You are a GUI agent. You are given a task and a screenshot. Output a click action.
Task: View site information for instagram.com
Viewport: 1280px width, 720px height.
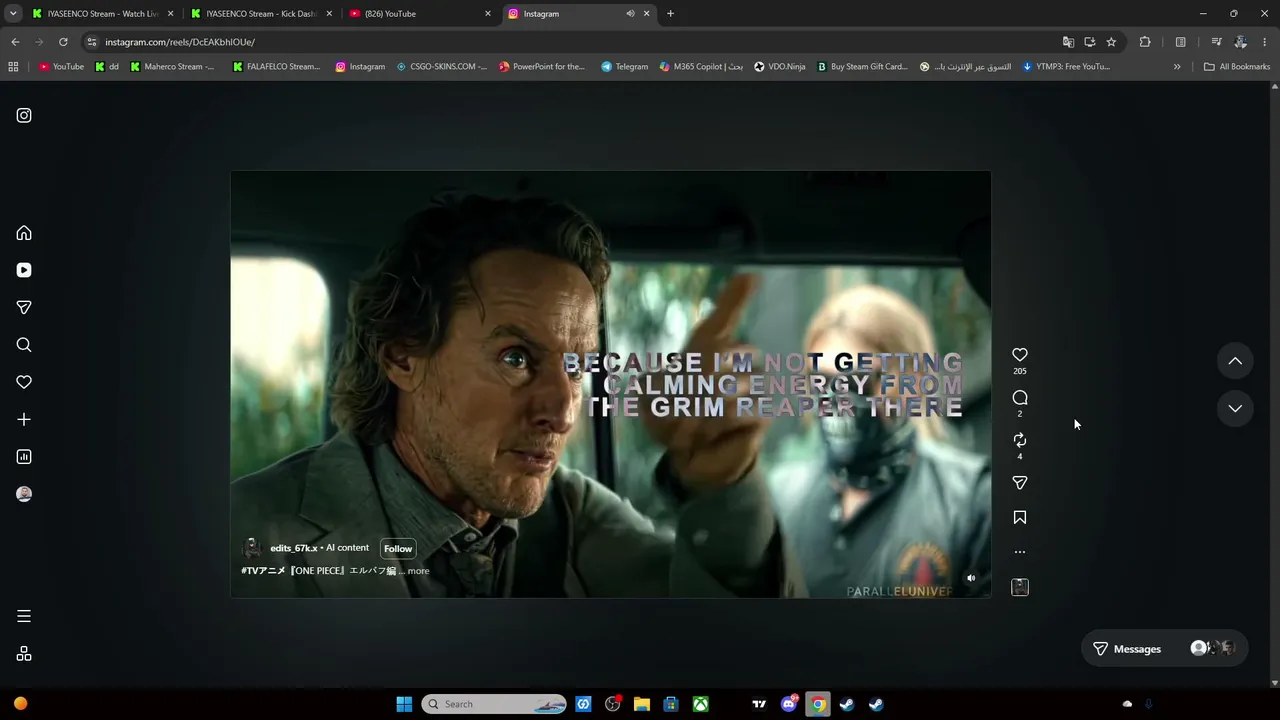click(92, 42)
